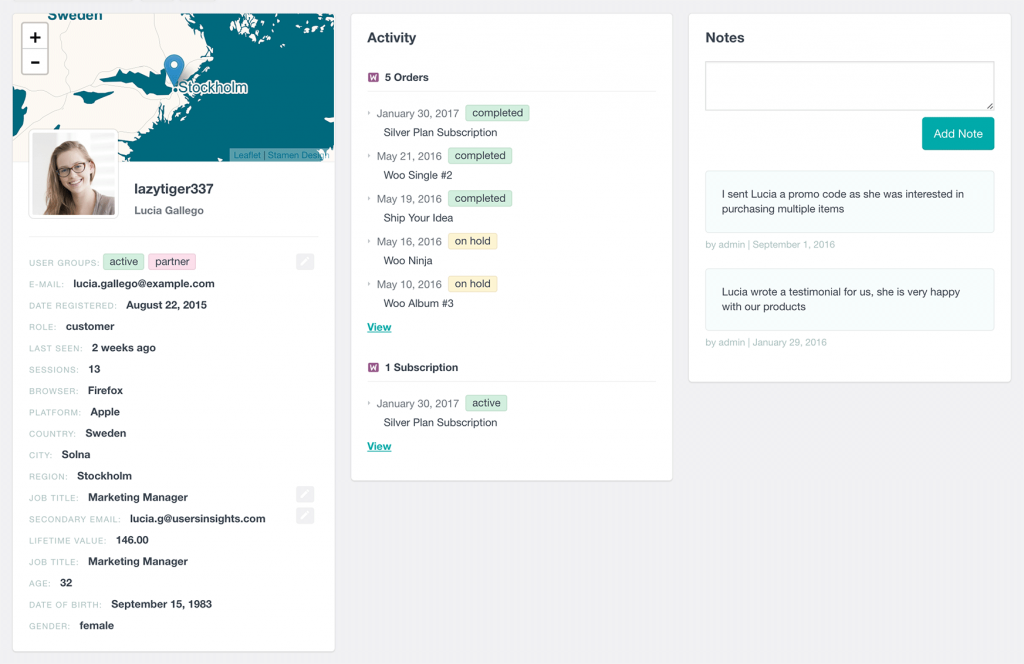Image resolution: width=1024 pixels, height=664 pixels.
Task: Click the completed badge on Ship Your Idea
Action: [x=480, y=198]
